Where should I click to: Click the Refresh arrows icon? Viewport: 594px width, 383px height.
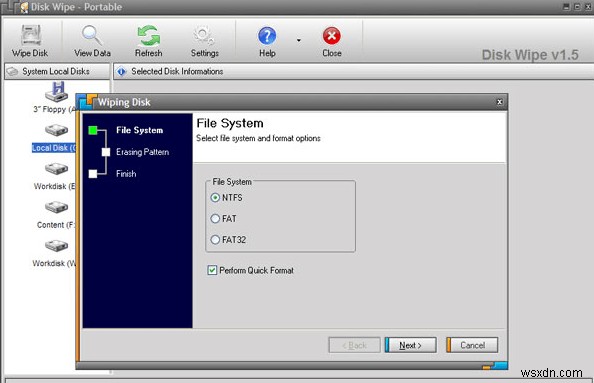coord(148,36)
